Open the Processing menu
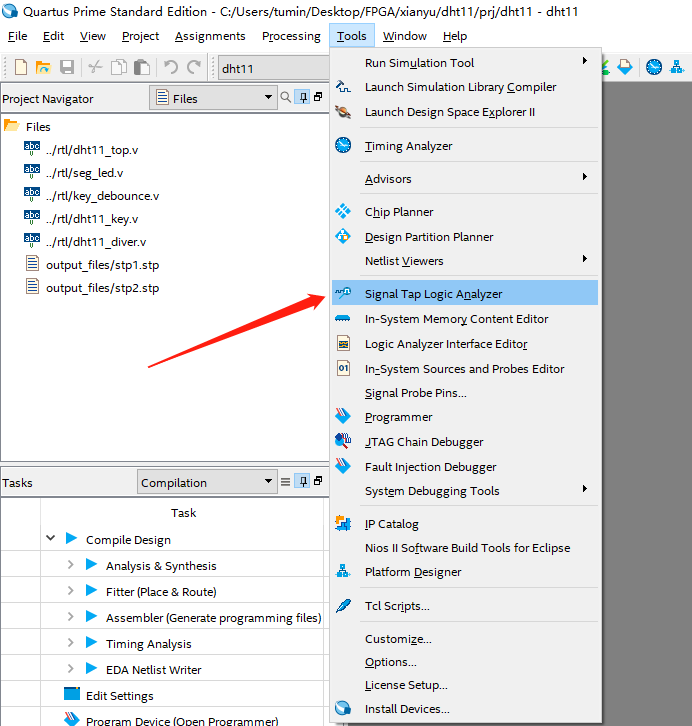 coord(291,36)
